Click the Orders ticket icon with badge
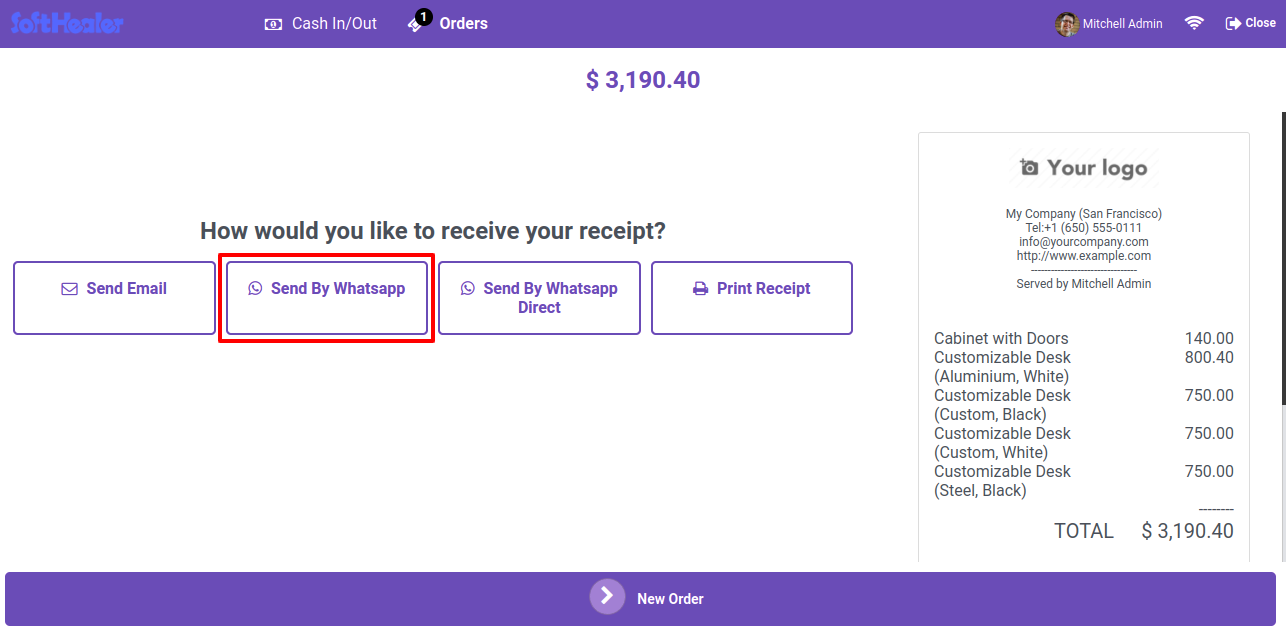 [x=419, y=22]
